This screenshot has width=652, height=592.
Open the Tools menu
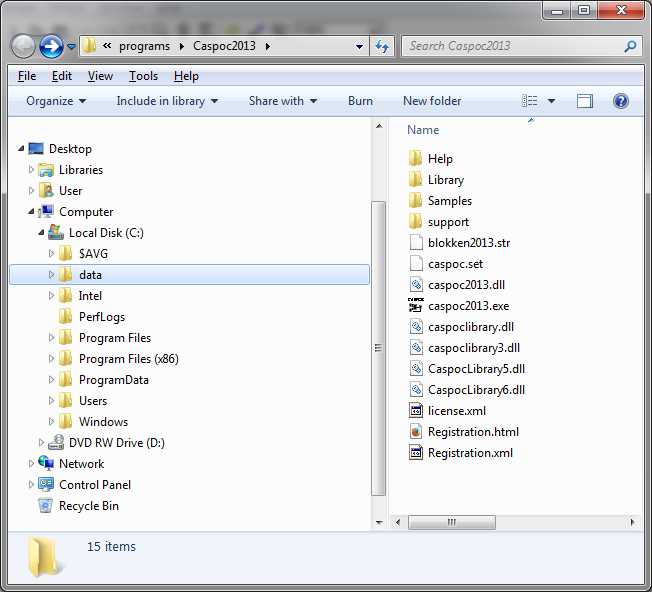click(143, 76)
